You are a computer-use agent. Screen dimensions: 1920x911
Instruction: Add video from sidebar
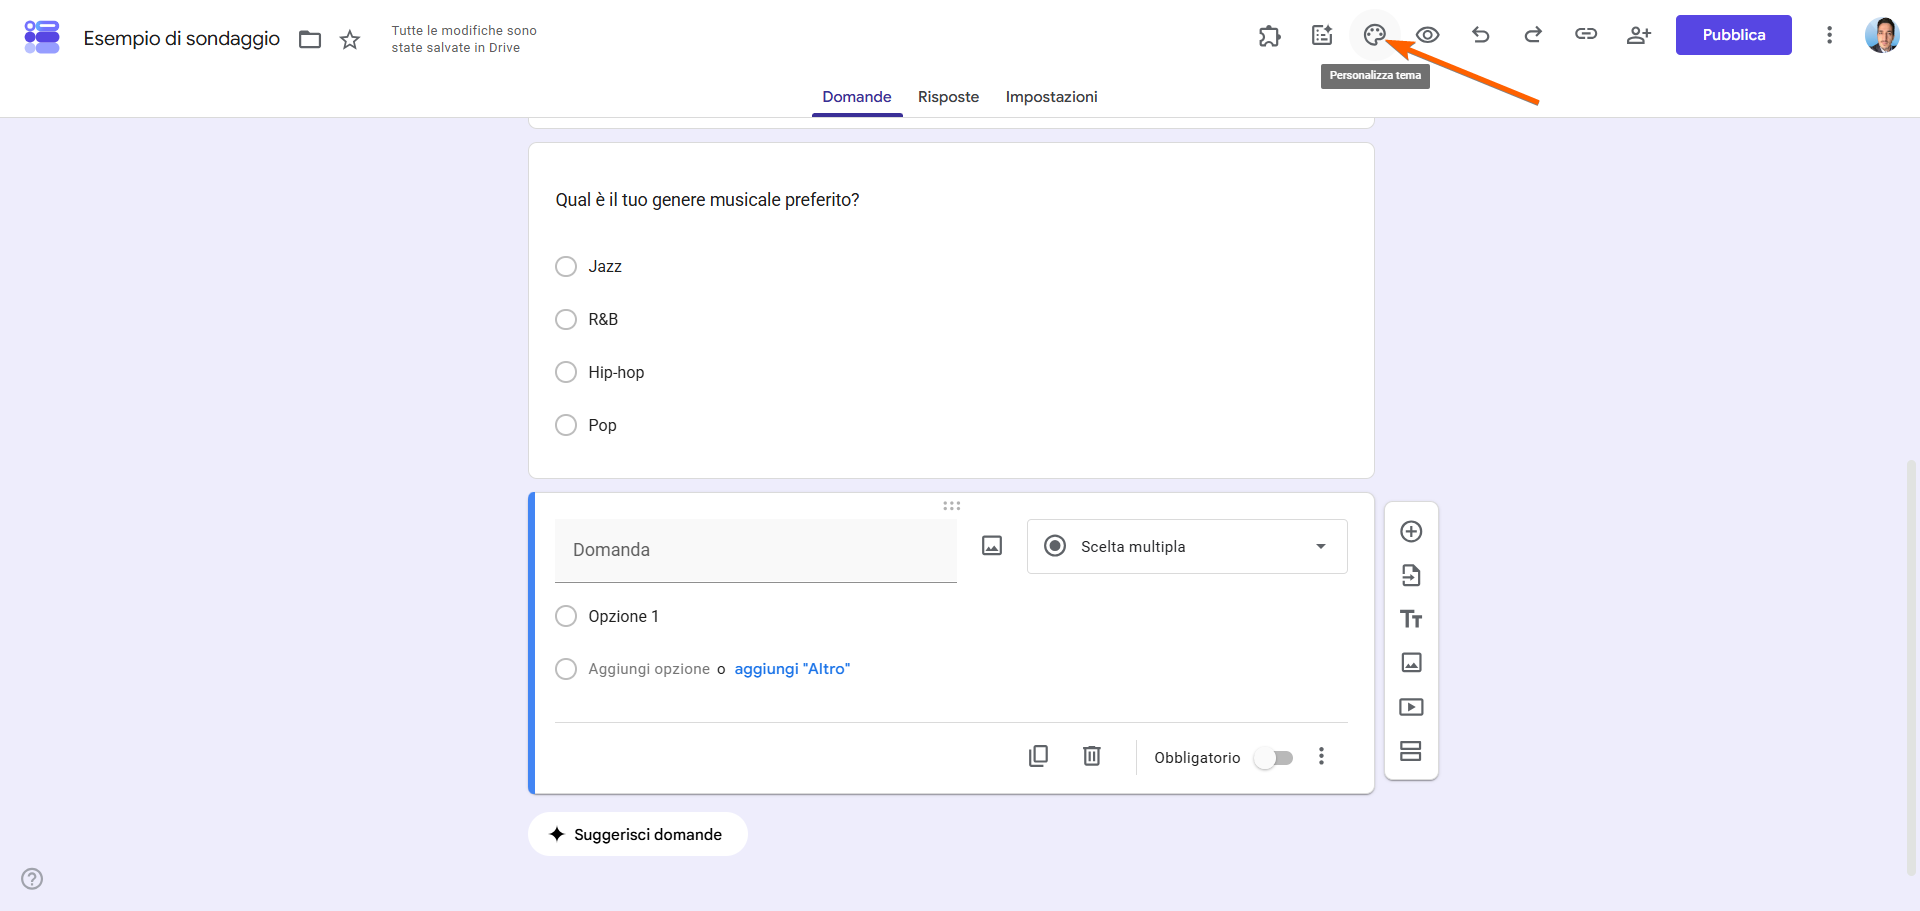(x=1411, y=707)
